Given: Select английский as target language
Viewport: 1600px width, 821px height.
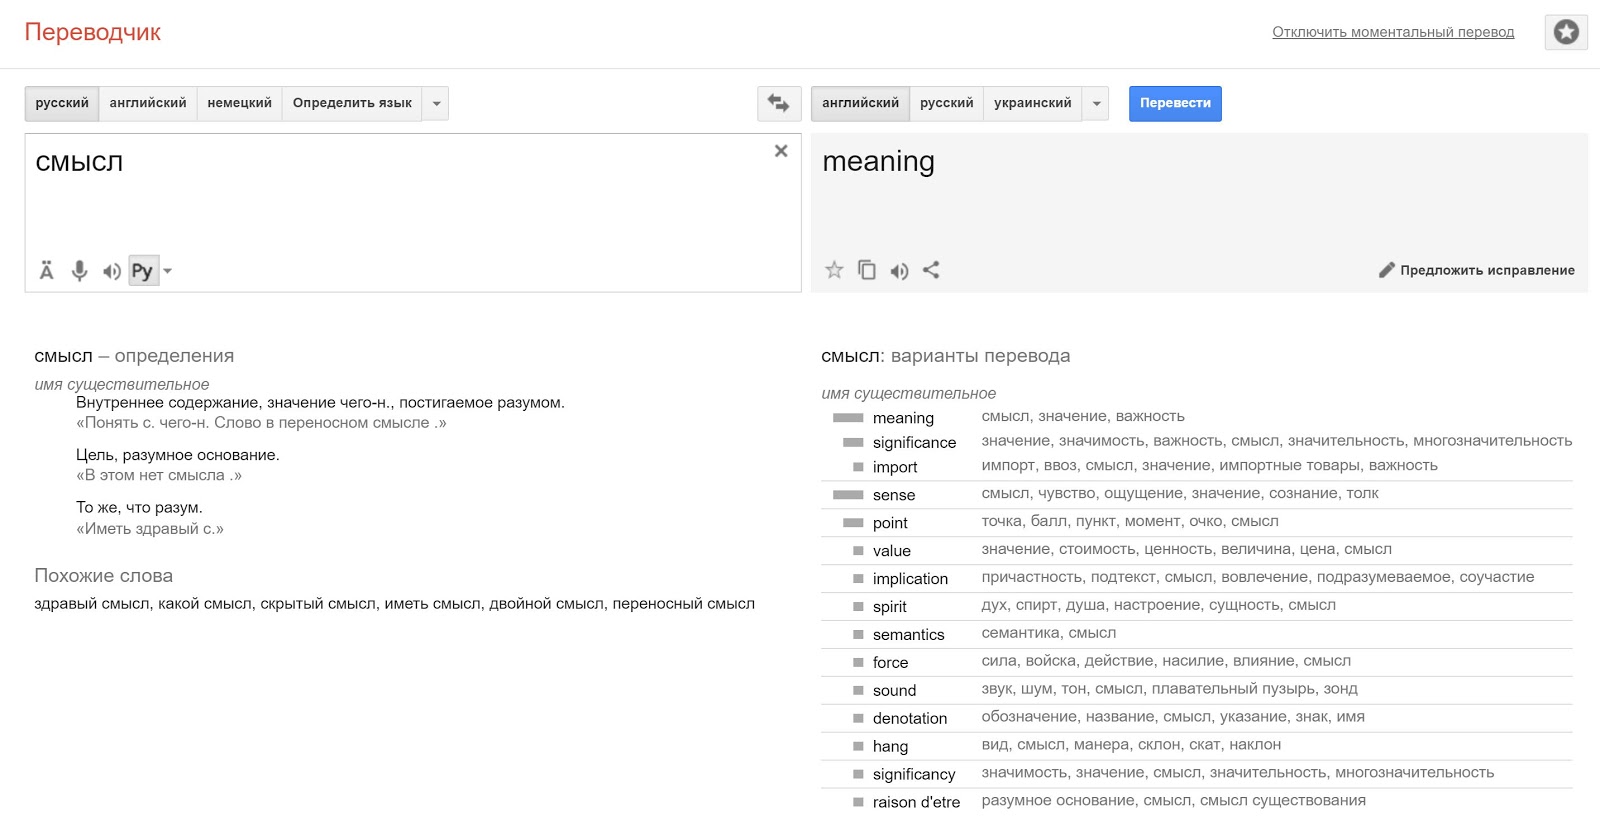Looking at the screenshot, I should pyautogui.click(x=860, y=103).
